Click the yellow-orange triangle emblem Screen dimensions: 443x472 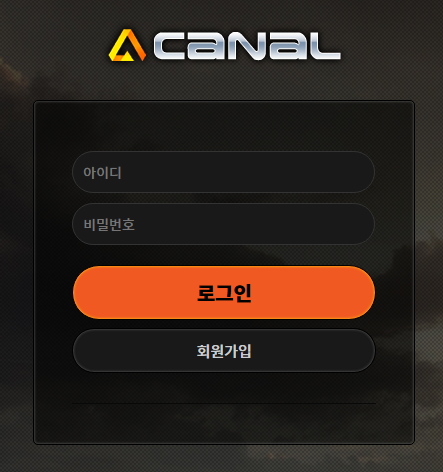(127, 45)
